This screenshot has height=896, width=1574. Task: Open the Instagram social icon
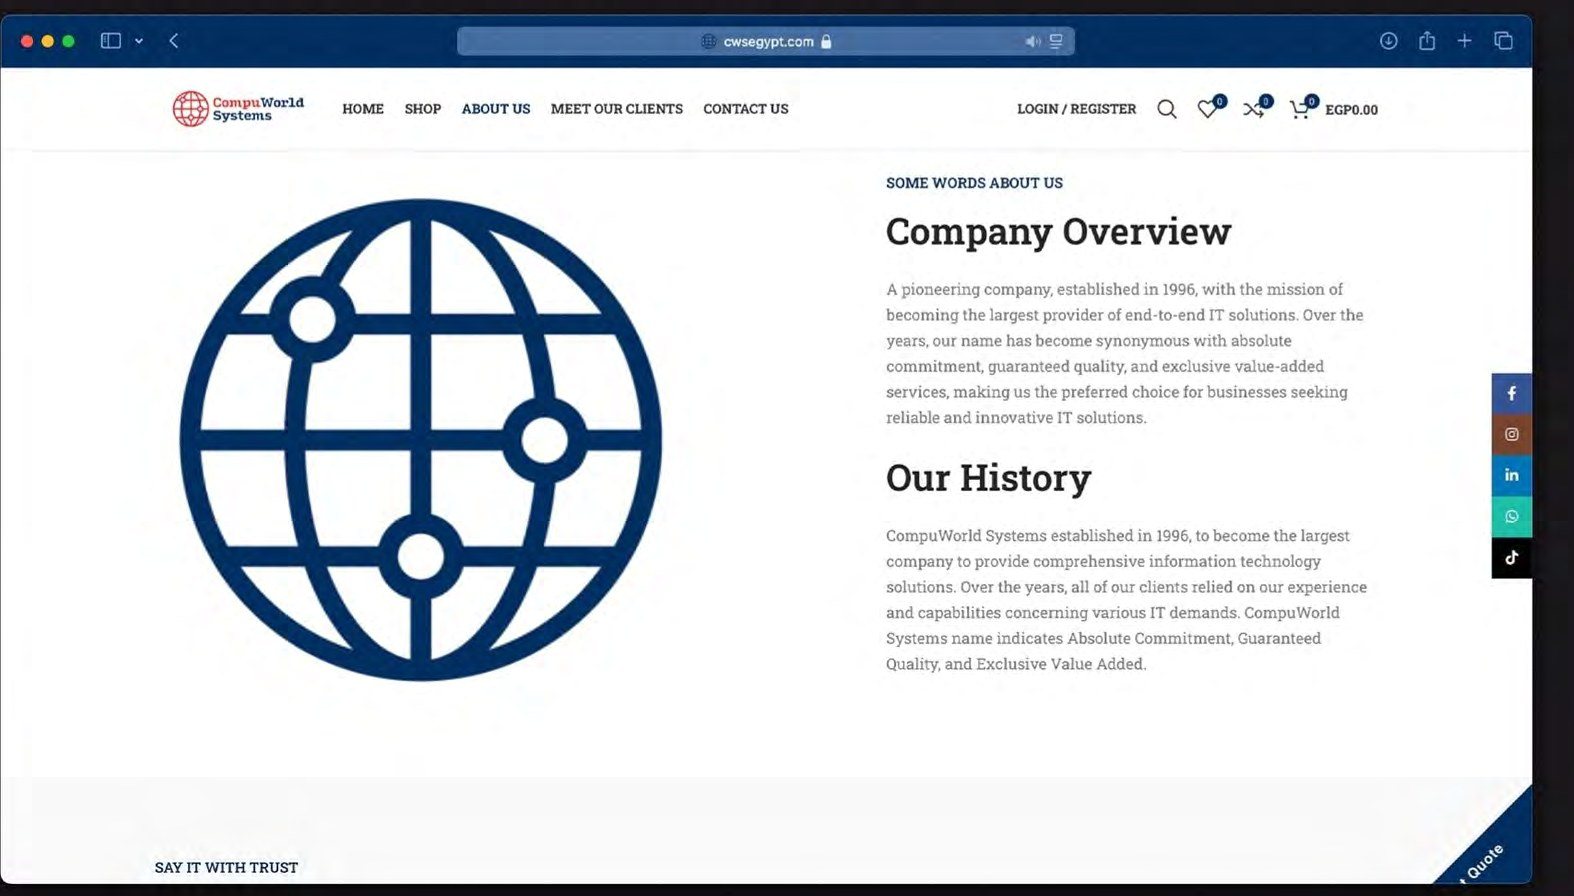(x=1512, y=434)
